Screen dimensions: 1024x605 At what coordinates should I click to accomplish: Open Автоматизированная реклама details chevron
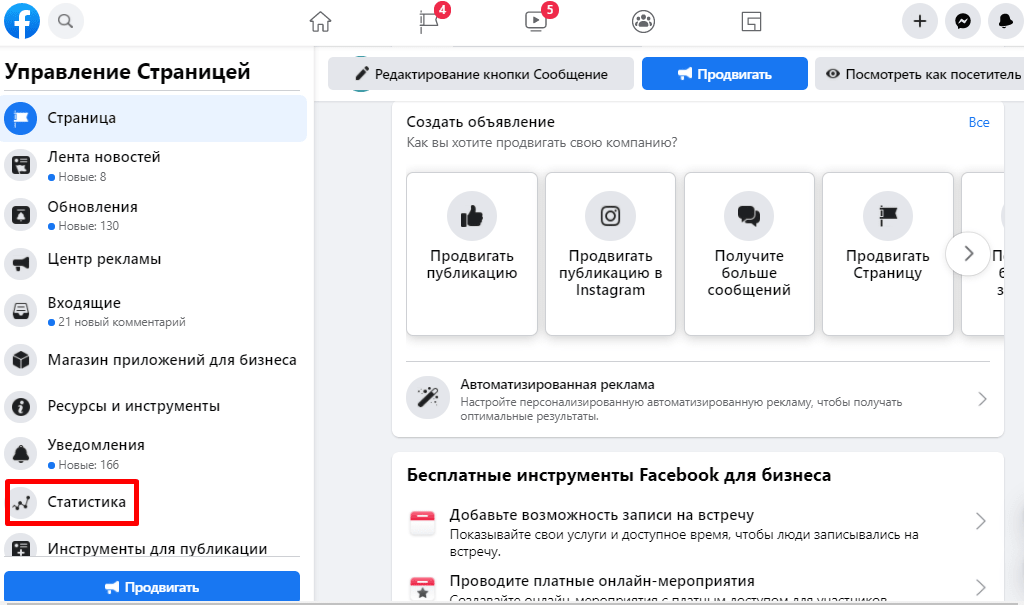click(x=982, y=398)
